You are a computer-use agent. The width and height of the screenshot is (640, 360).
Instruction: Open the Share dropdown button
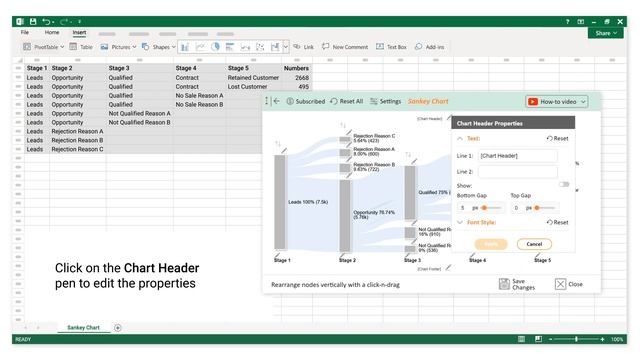point(606,33)
